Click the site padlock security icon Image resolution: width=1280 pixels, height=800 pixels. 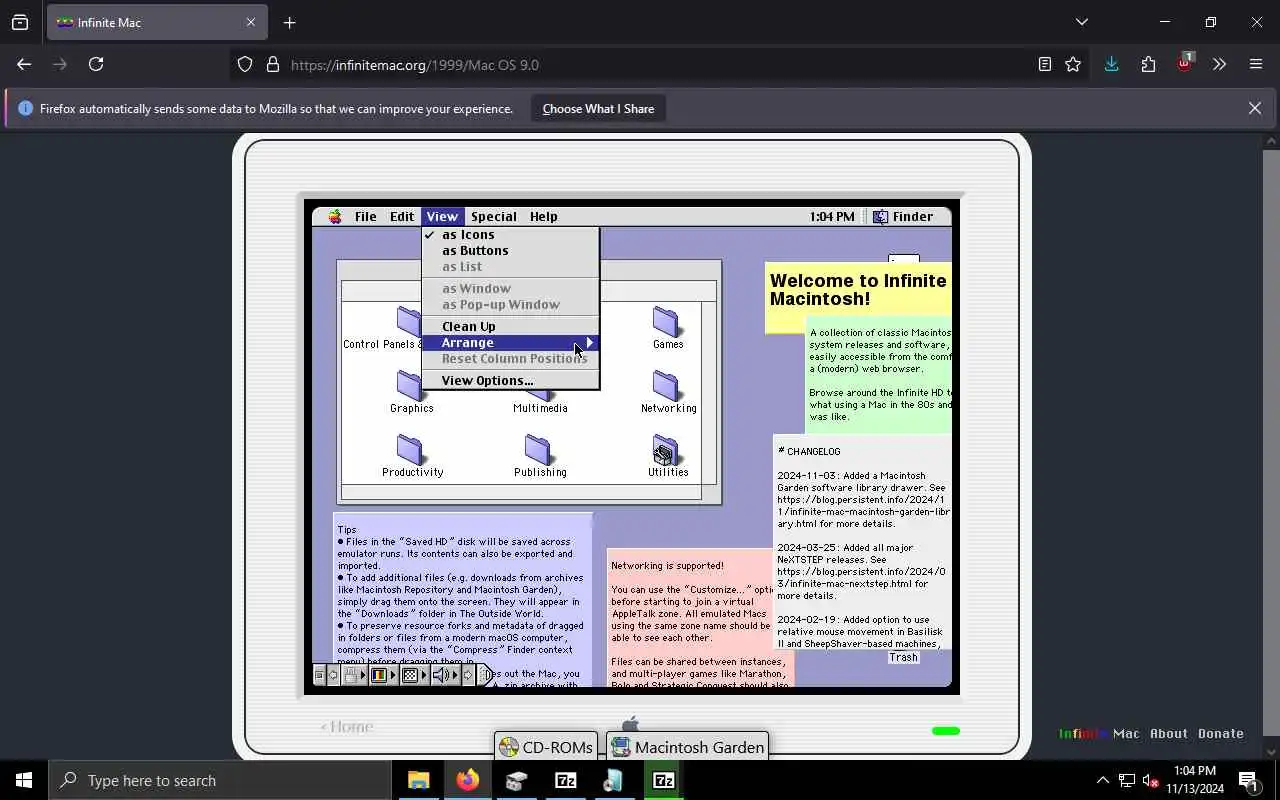click(x=272, y=64)
